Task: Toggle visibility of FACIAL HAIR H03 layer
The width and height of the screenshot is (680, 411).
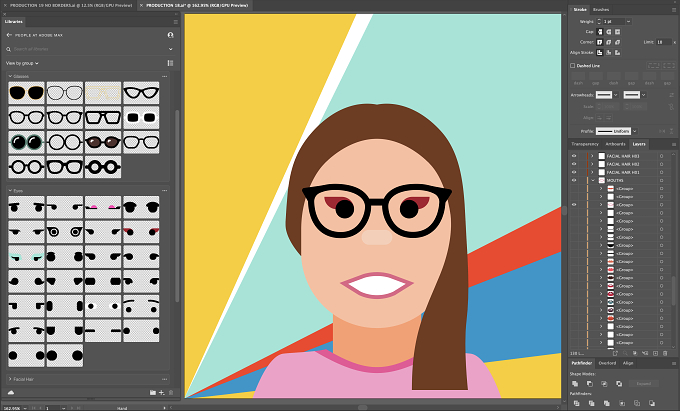Action: (574, 156)
